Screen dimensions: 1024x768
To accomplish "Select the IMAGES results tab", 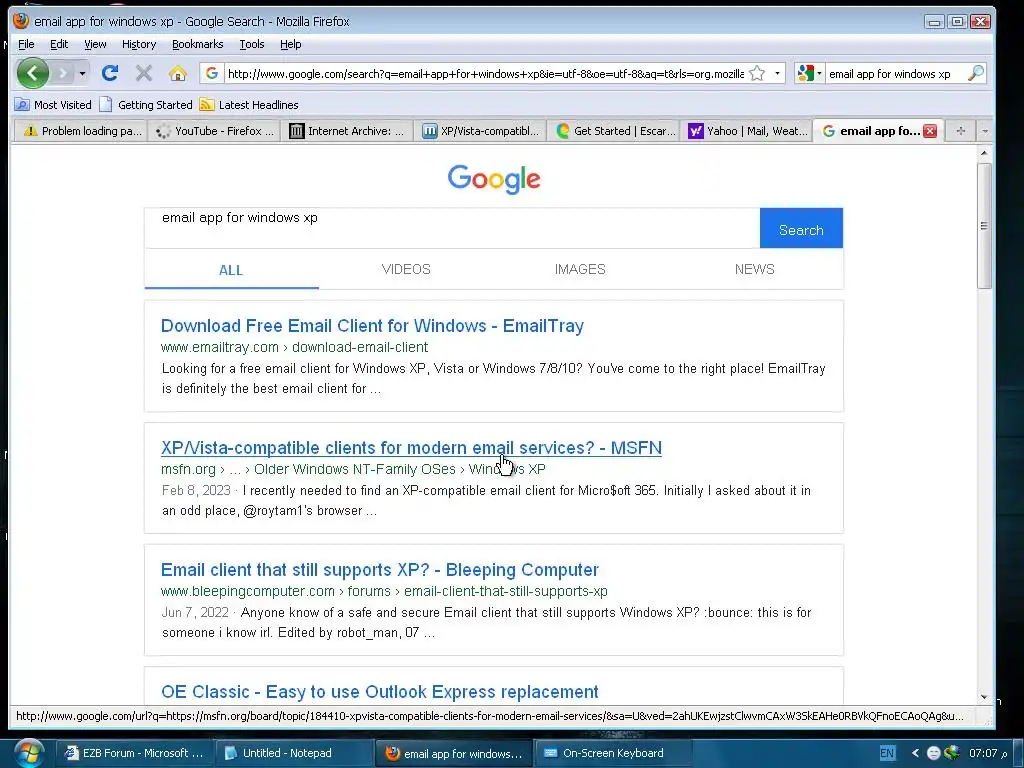I will [x=580, y=269].
